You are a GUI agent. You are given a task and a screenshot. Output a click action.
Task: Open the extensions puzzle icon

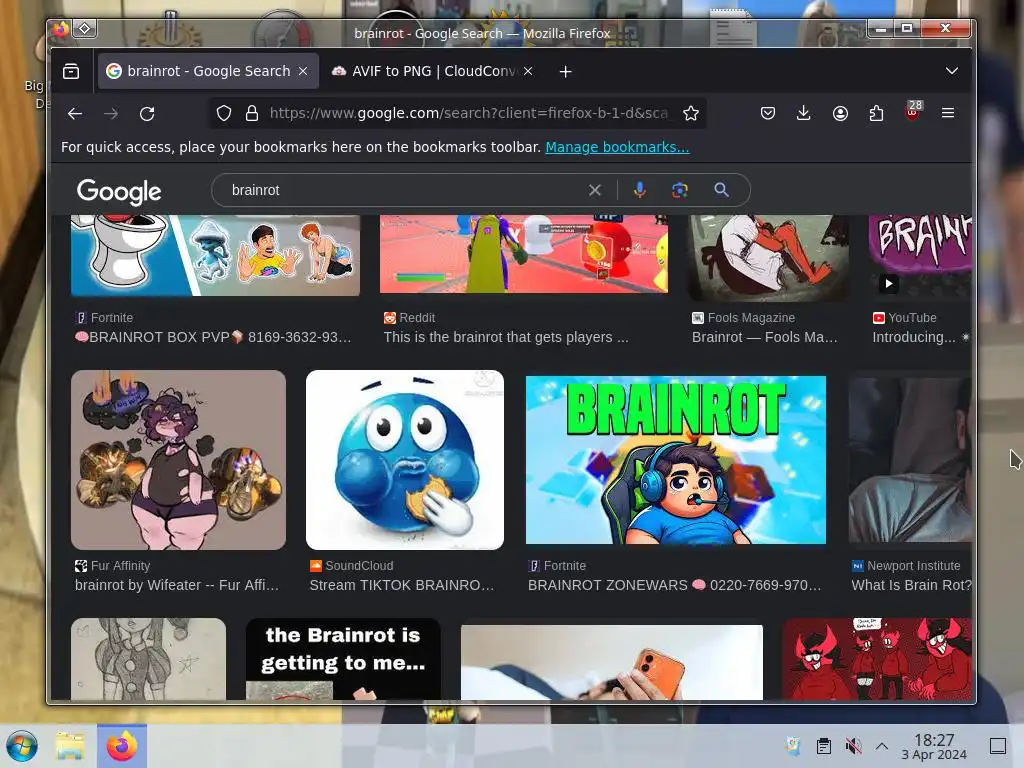pos(876,114)
